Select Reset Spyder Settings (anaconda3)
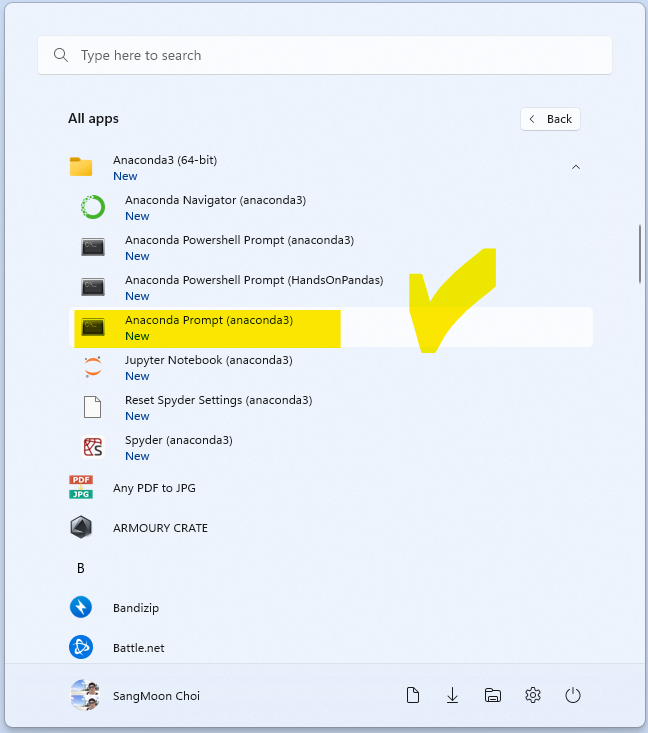Image resolution: width=648 pixels, height=733 pixels. (x=331, y=407)
